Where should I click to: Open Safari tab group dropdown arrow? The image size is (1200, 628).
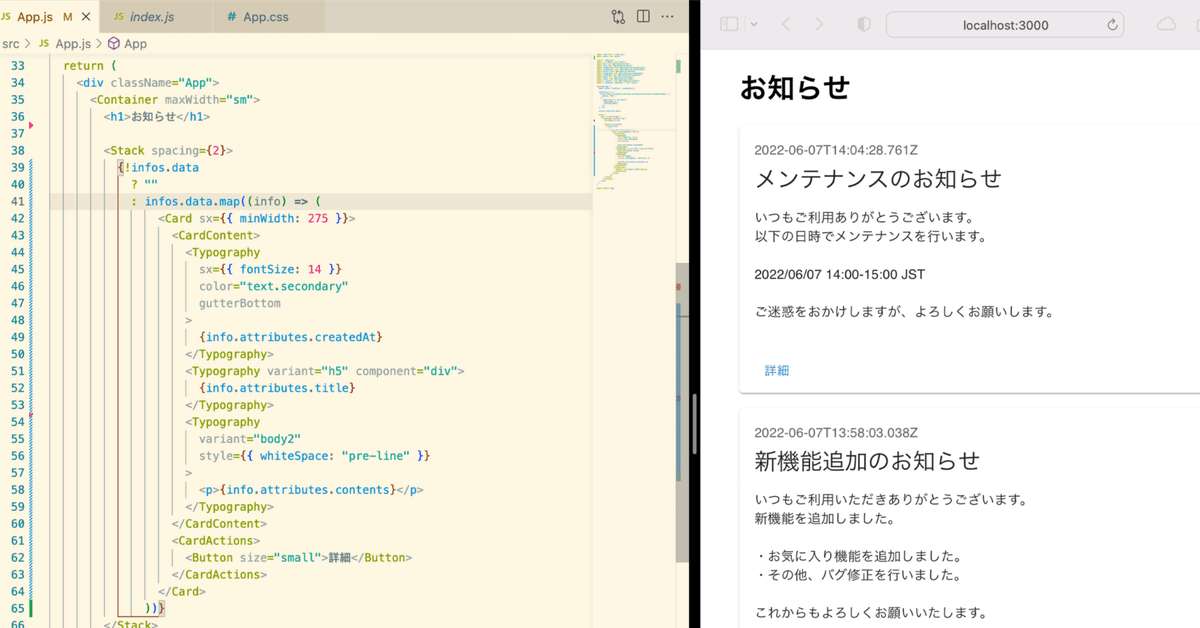(754, 24)
